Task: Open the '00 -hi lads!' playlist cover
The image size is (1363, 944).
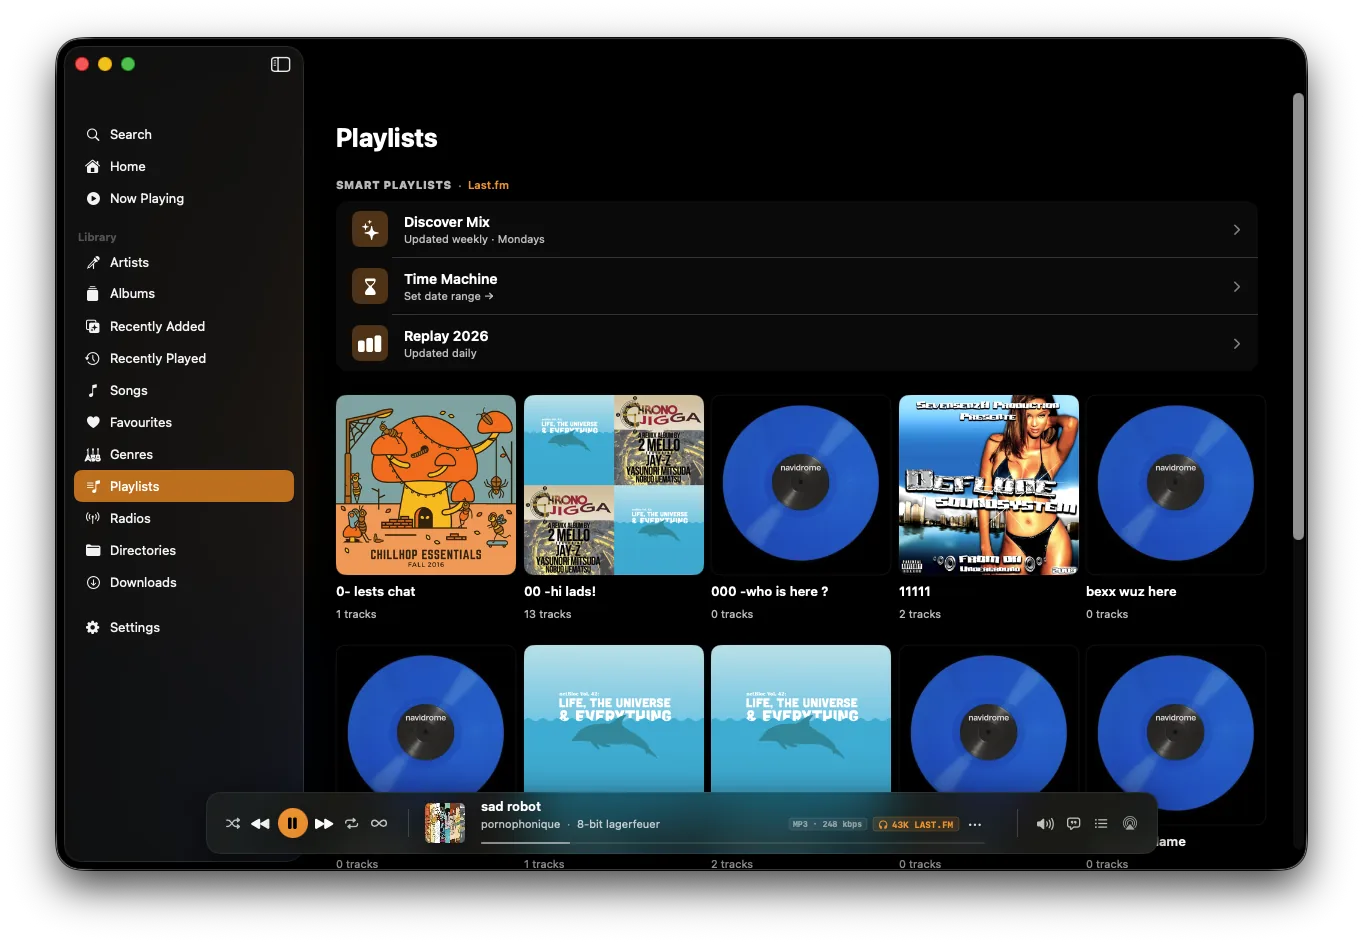Action: click(x=614, y=485)
